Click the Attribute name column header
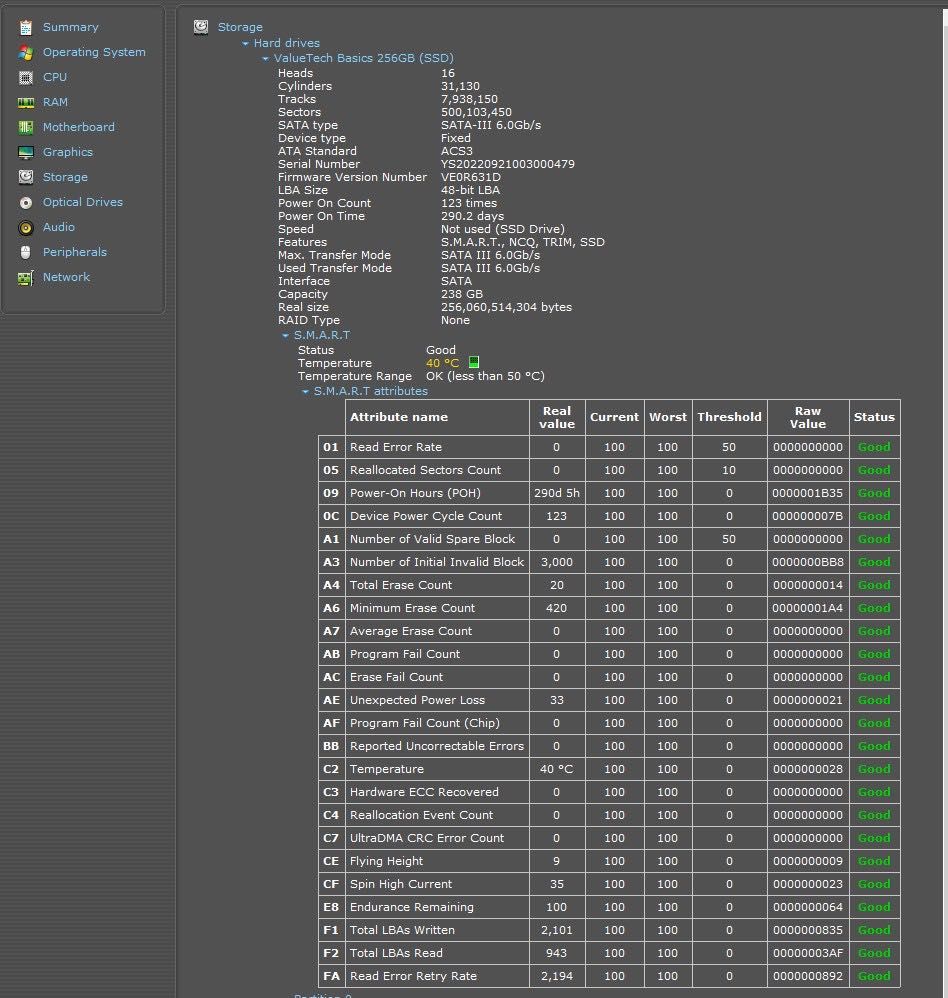The image size is (948, 998). click(x=437, y=418)
